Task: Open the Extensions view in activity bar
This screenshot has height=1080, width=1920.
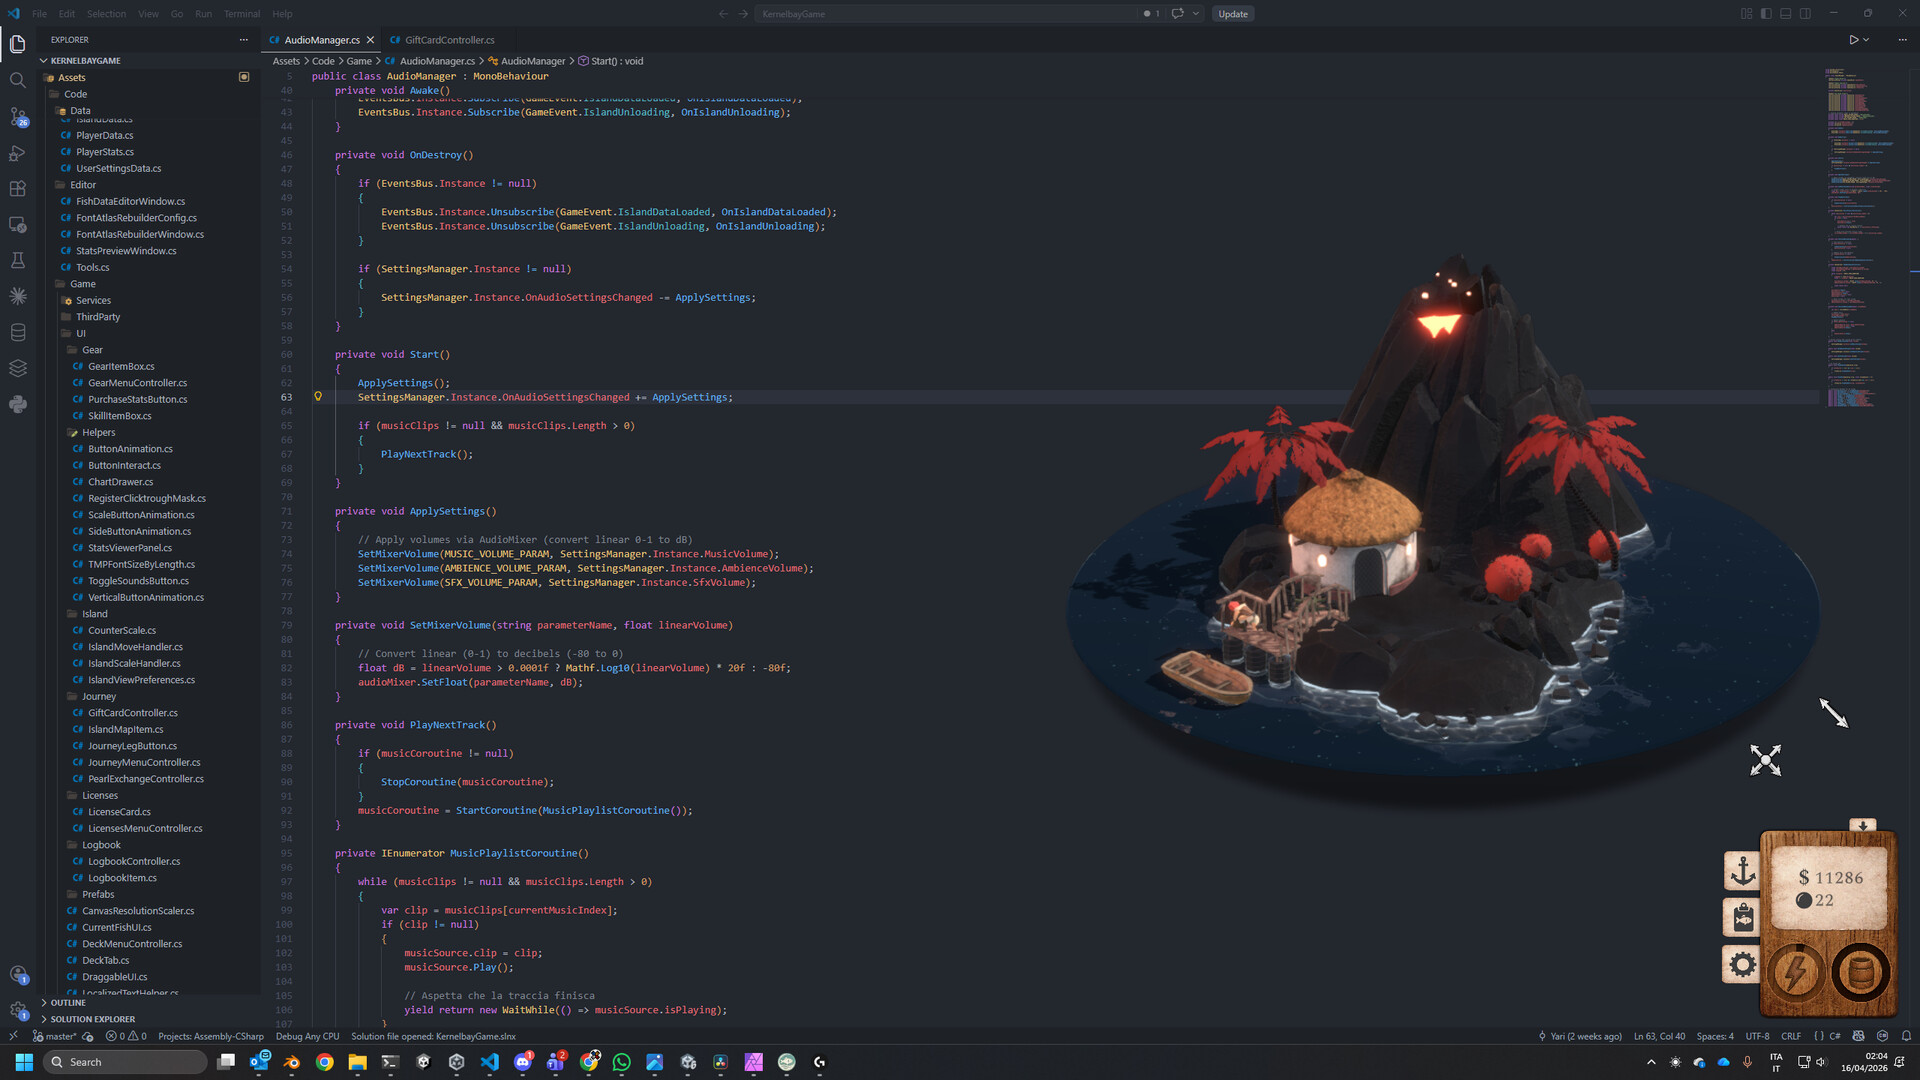Action: coord(18,189)
